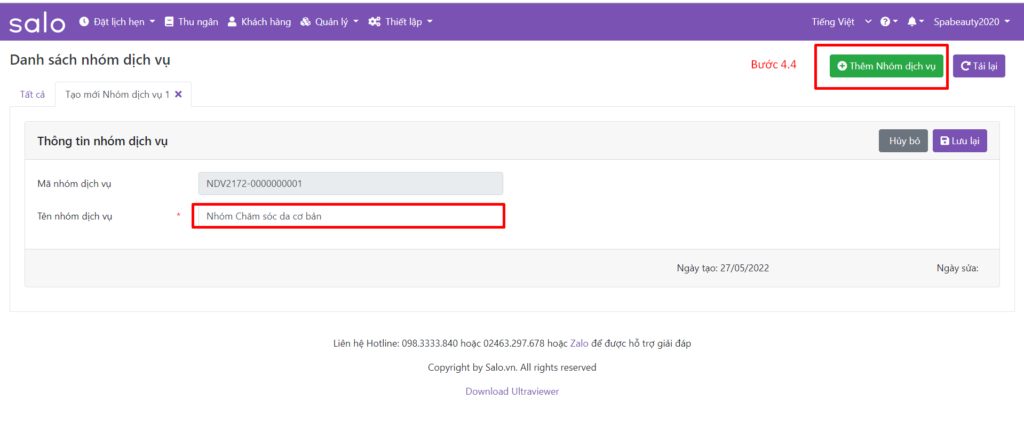Expand the Quản lý menu

click(x=329, y=22)
